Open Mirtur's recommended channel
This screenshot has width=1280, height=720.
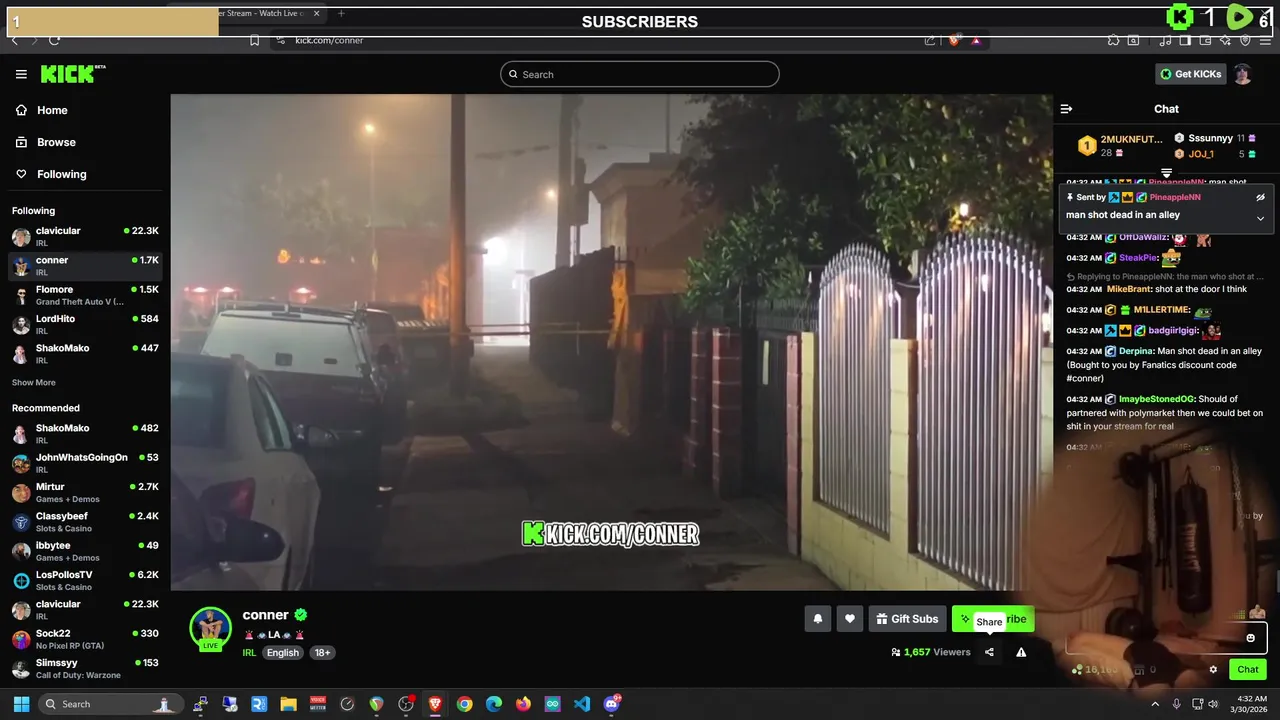coord(85,492)
